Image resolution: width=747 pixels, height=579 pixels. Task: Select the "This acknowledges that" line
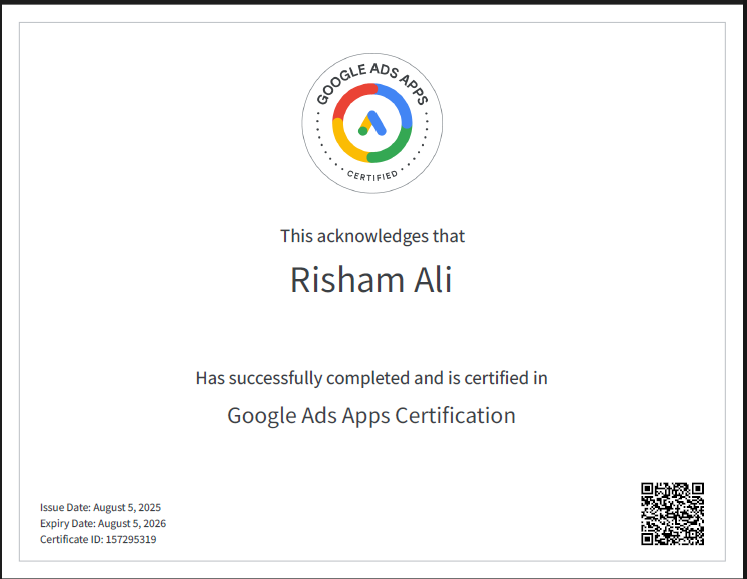tap(372, 237)
